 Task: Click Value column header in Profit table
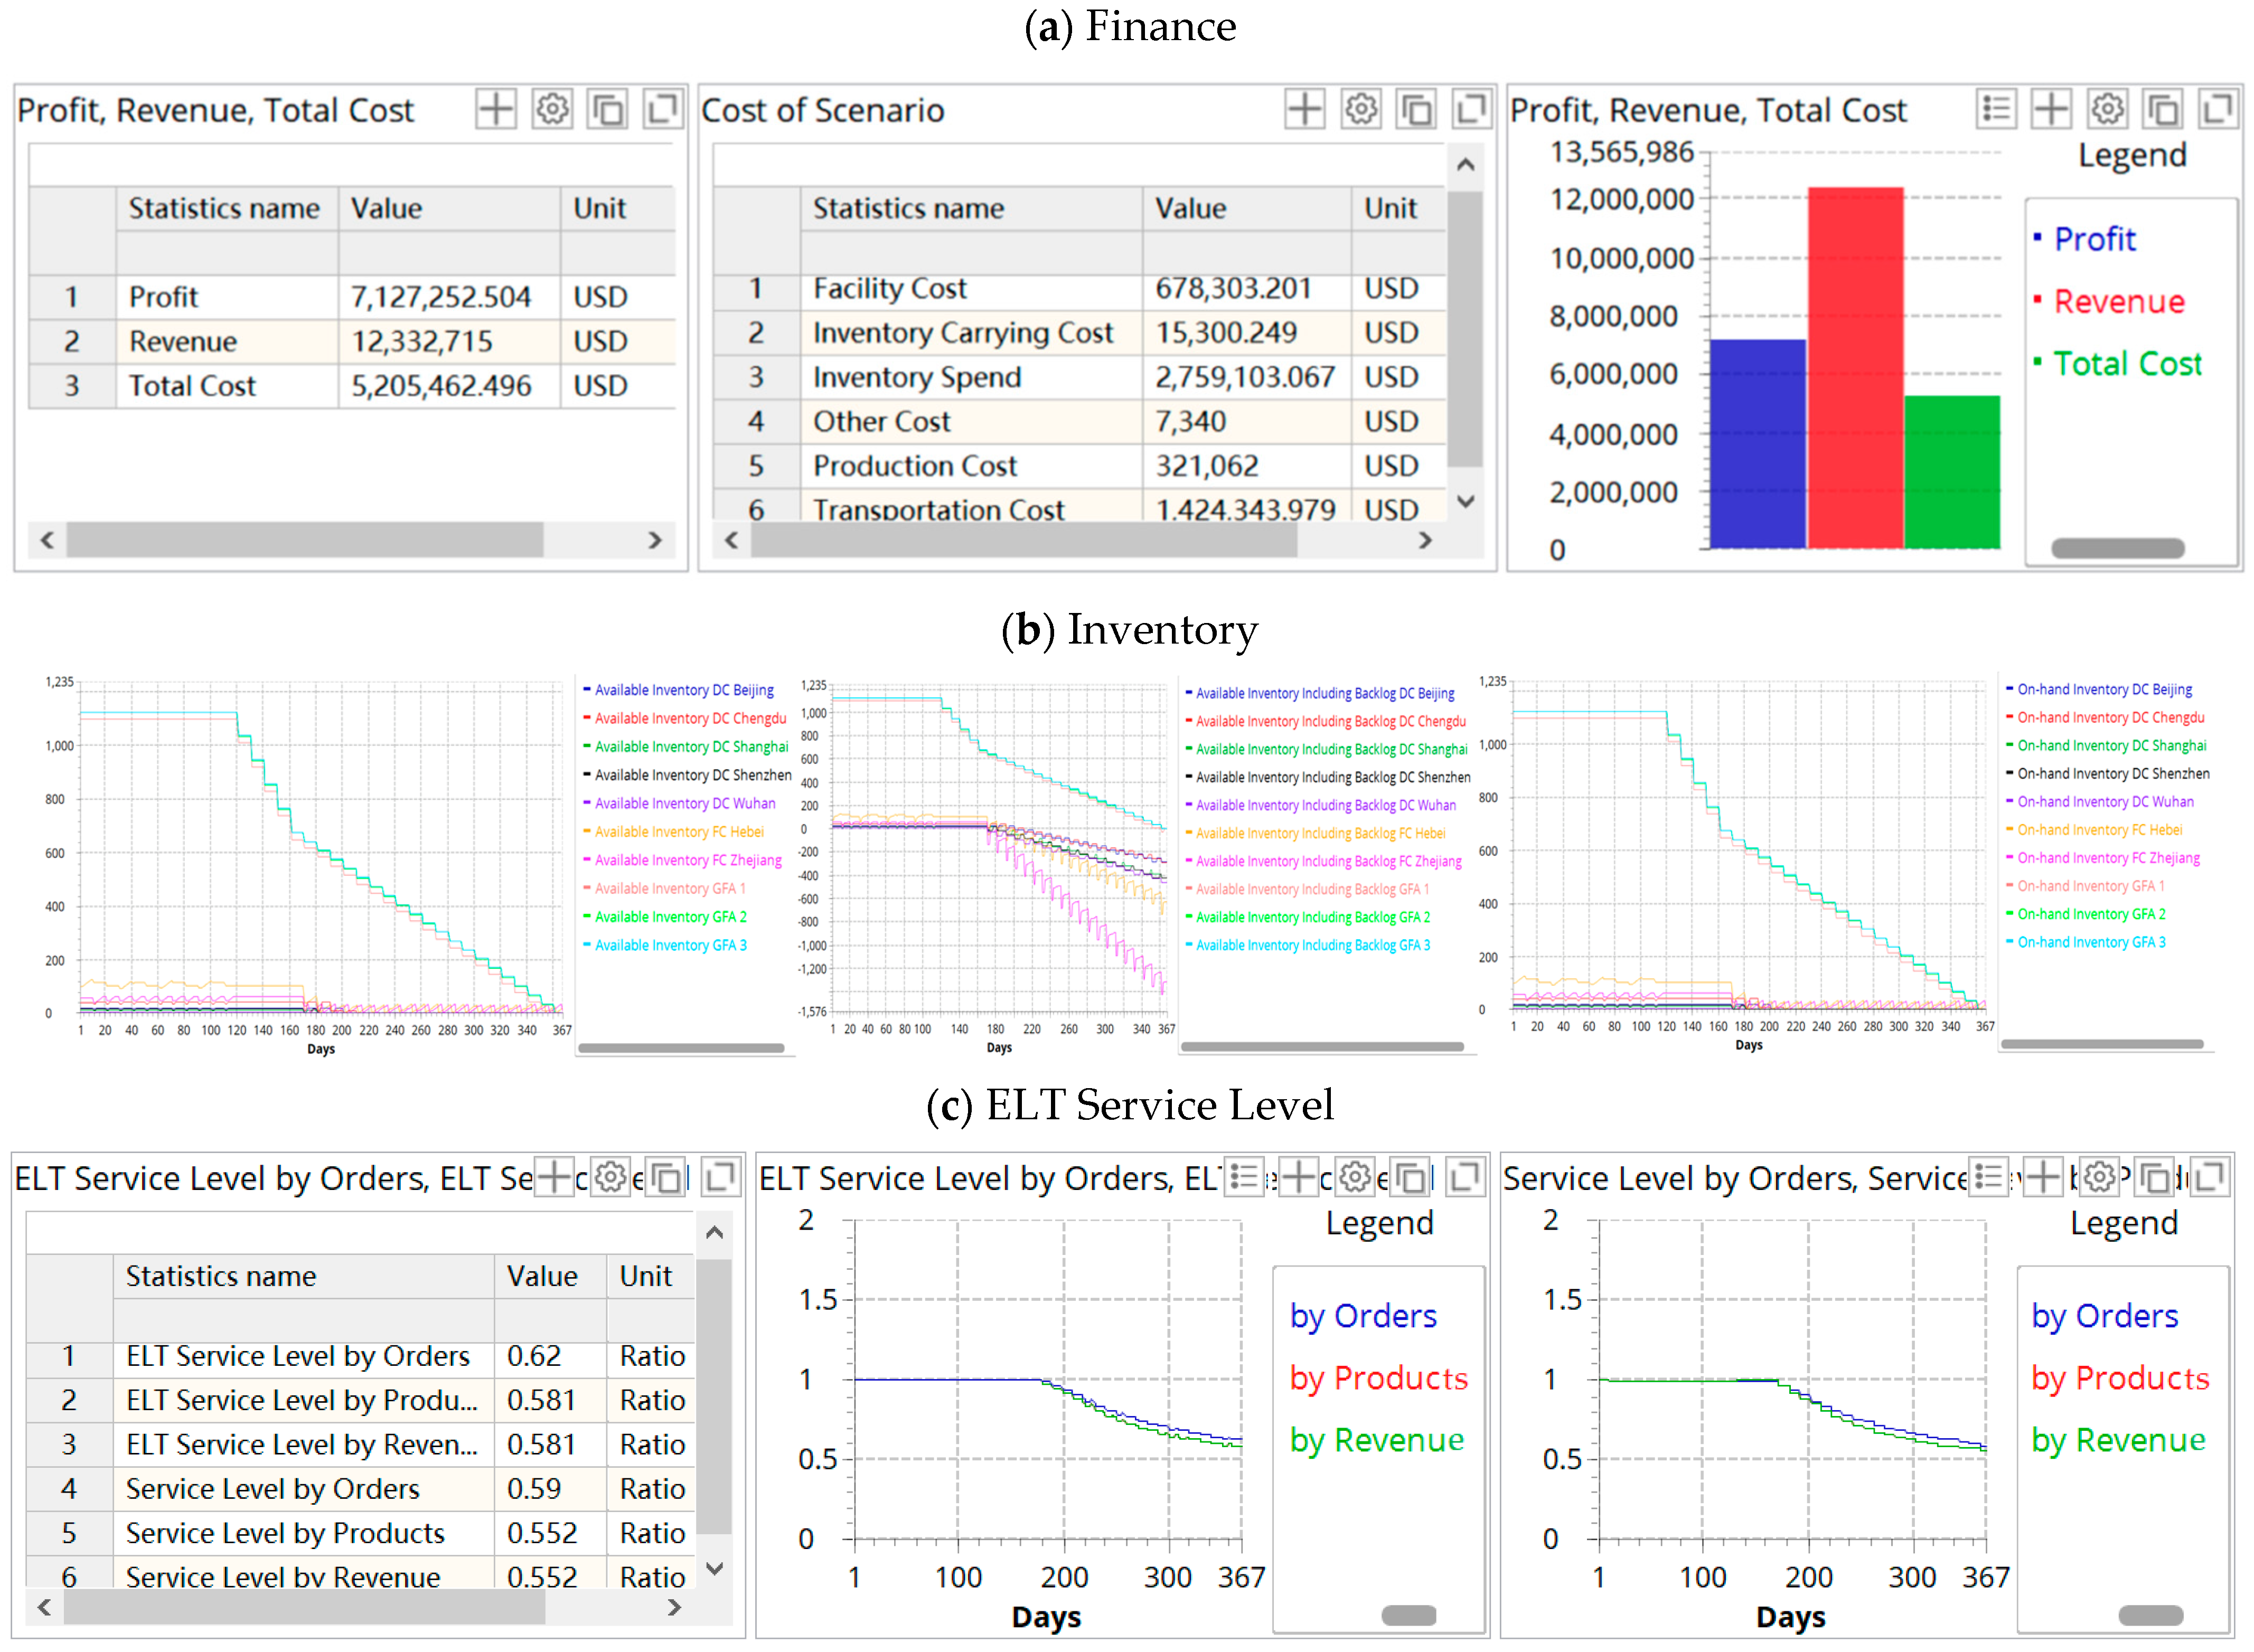coord(386,208)
